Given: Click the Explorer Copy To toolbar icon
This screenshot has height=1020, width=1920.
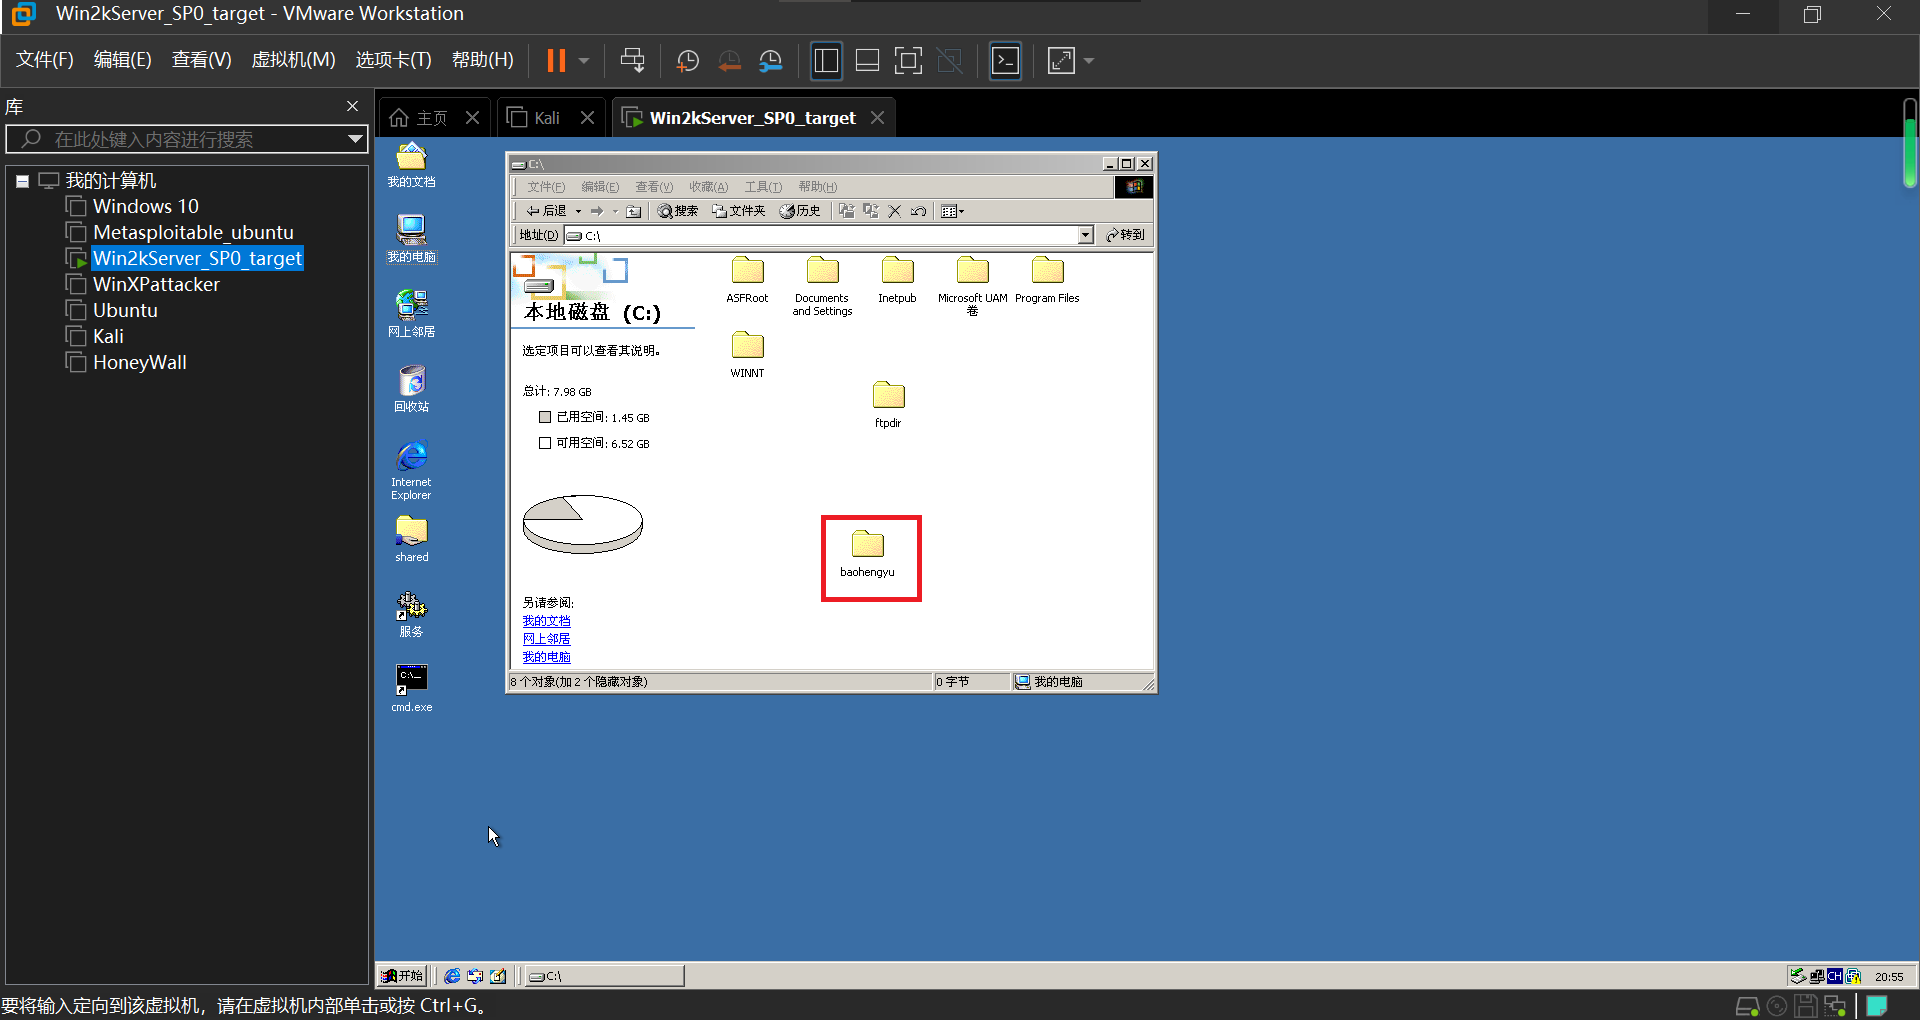Looking at the screenshot, I should click(x=870, y=211).
